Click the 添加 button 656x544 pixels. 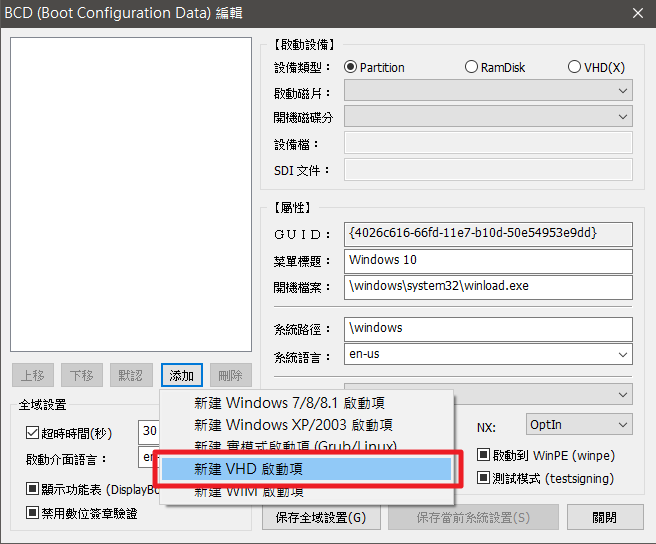[181, 375]
